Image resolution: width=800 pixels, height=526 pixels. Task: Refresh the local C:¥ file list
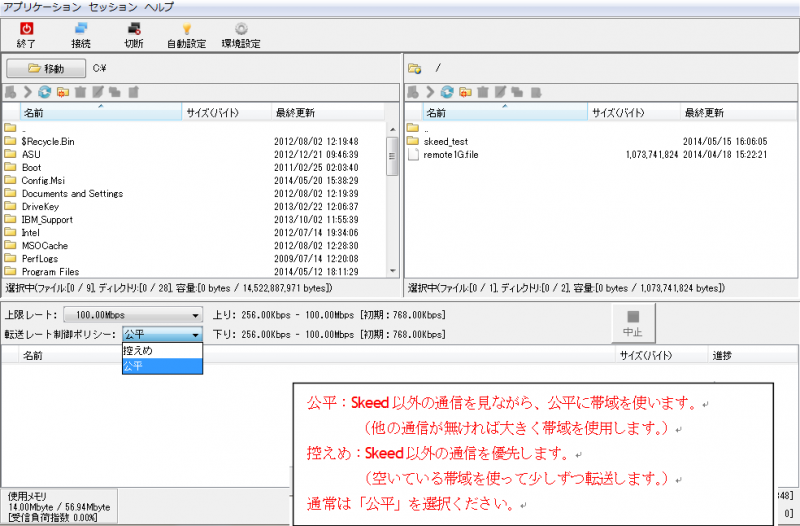(44, 92)
